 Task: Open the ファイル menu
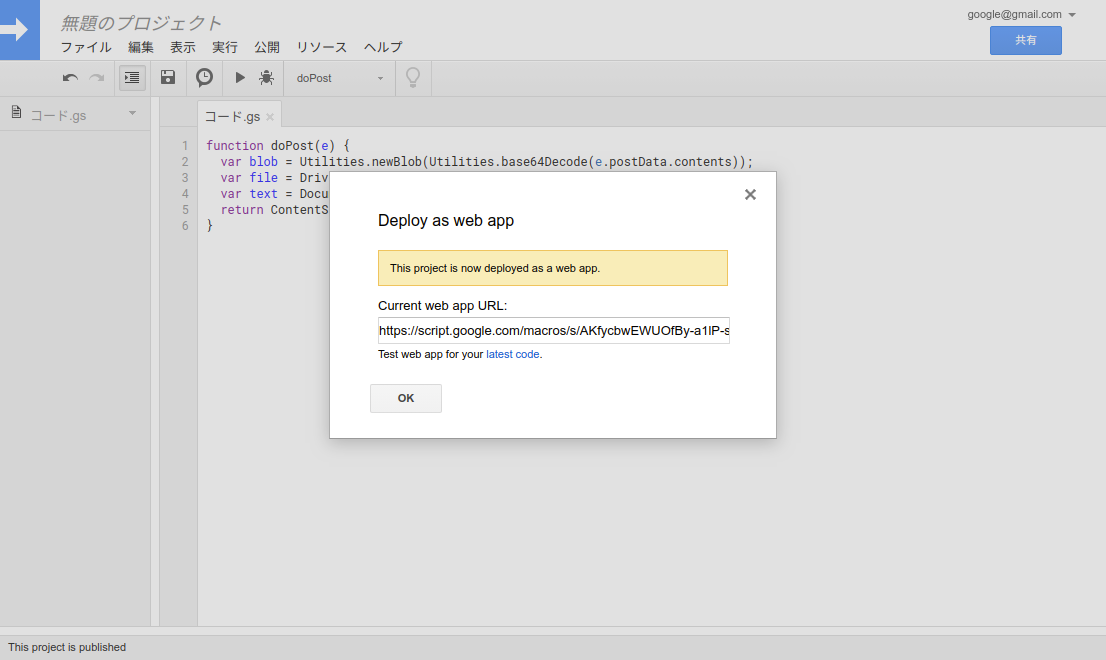pyautogui.click(x=86, y=47)
